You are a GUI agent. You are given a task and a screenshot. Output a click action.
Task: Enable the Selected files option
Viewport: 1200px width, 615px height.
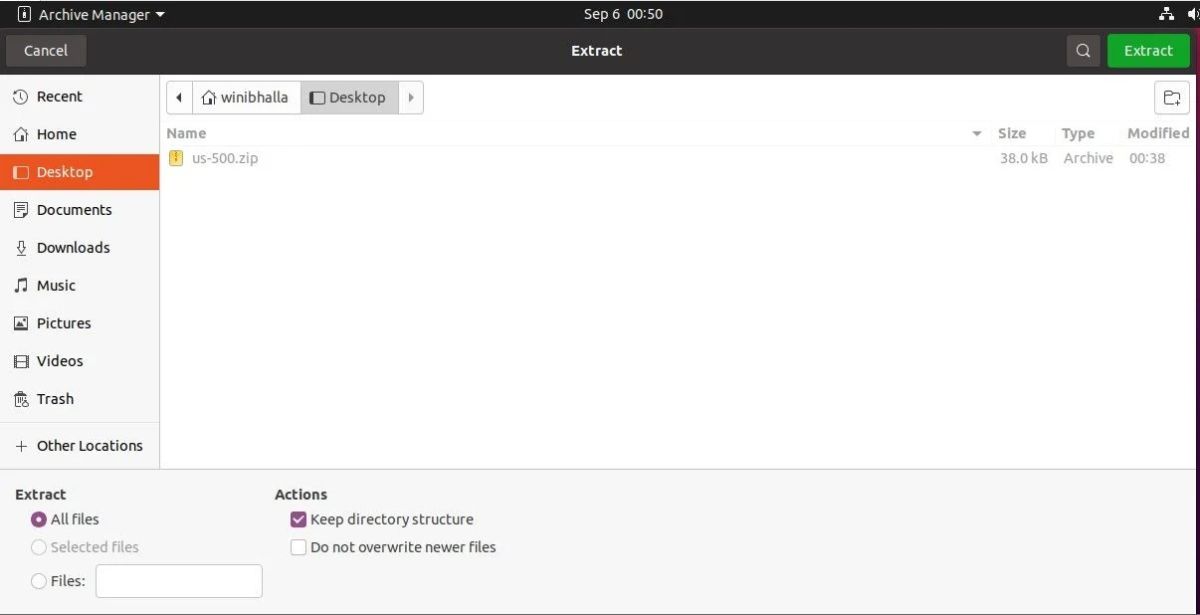tap(38, 547)
